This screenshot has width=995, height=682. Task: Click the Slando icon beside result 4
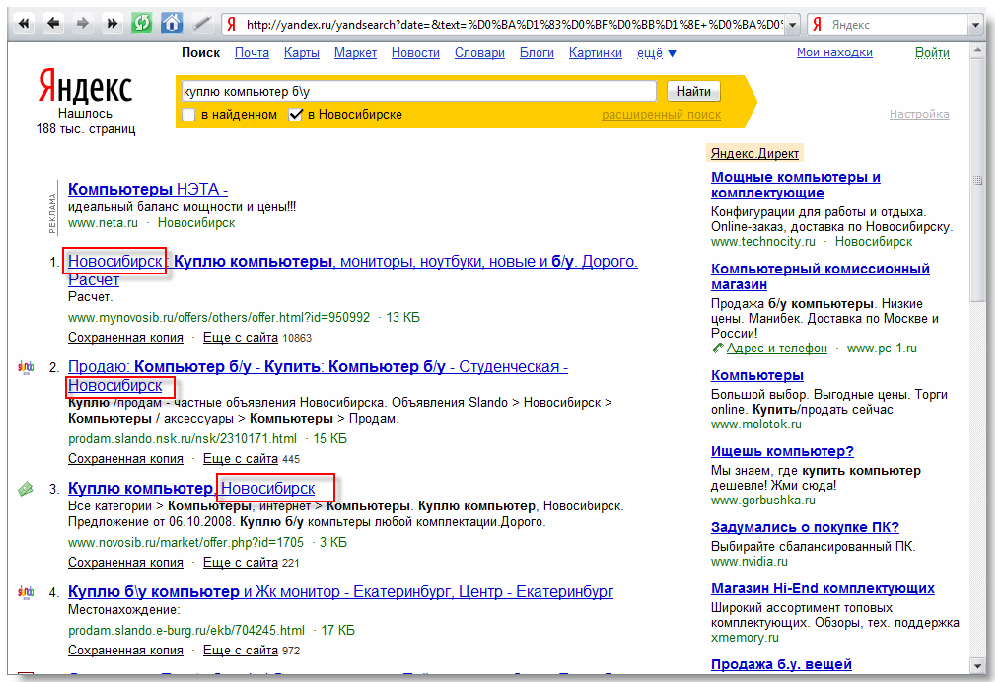(x=26, y=592)
